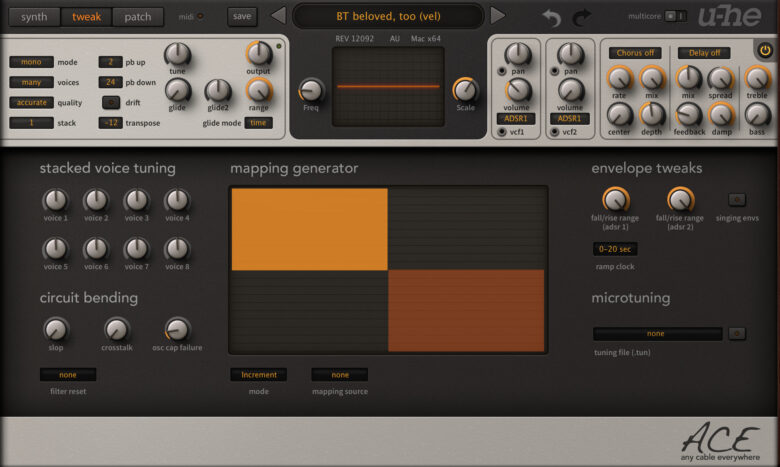Viewport: 780px width, 467px height.
Task: Click the output knob
Action: pyautogui.click(x=259, y=54)
